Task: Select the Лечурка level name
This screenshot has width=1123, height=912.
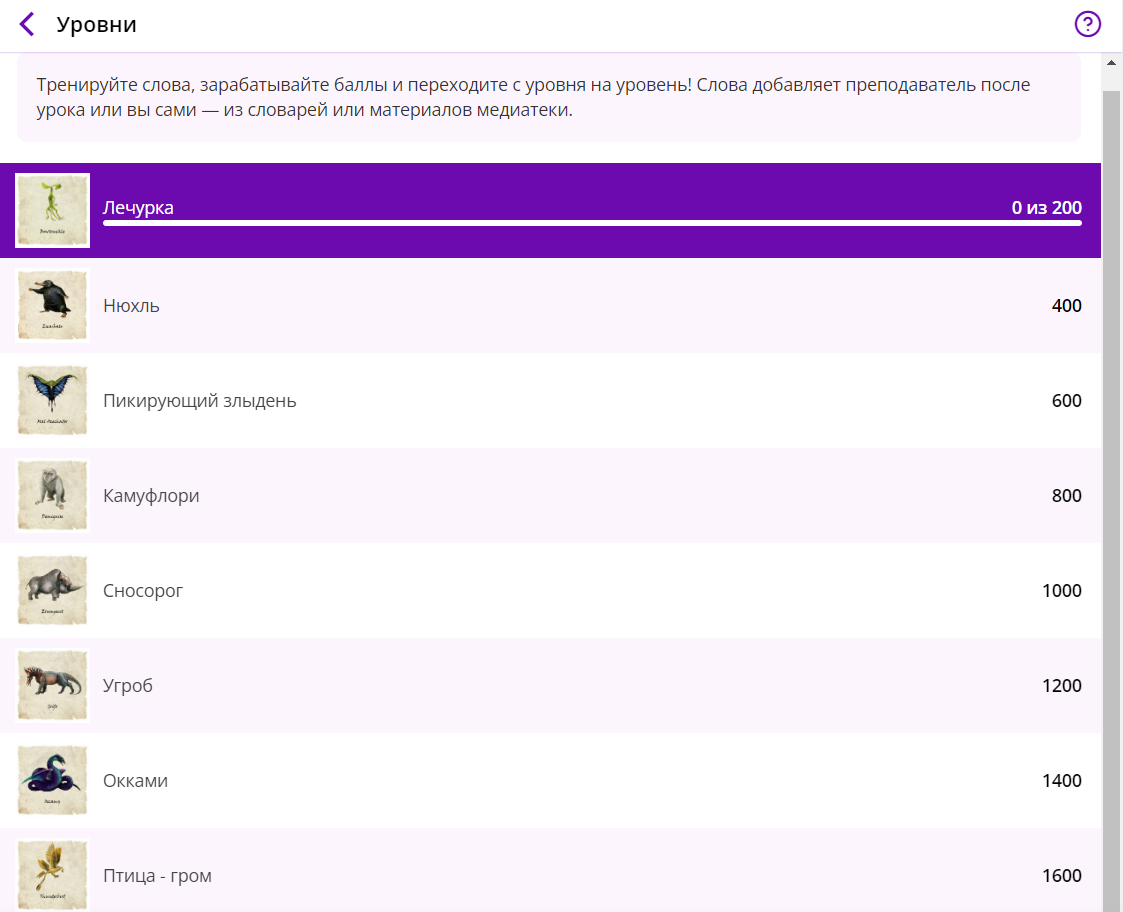Action: pos(138,208)
